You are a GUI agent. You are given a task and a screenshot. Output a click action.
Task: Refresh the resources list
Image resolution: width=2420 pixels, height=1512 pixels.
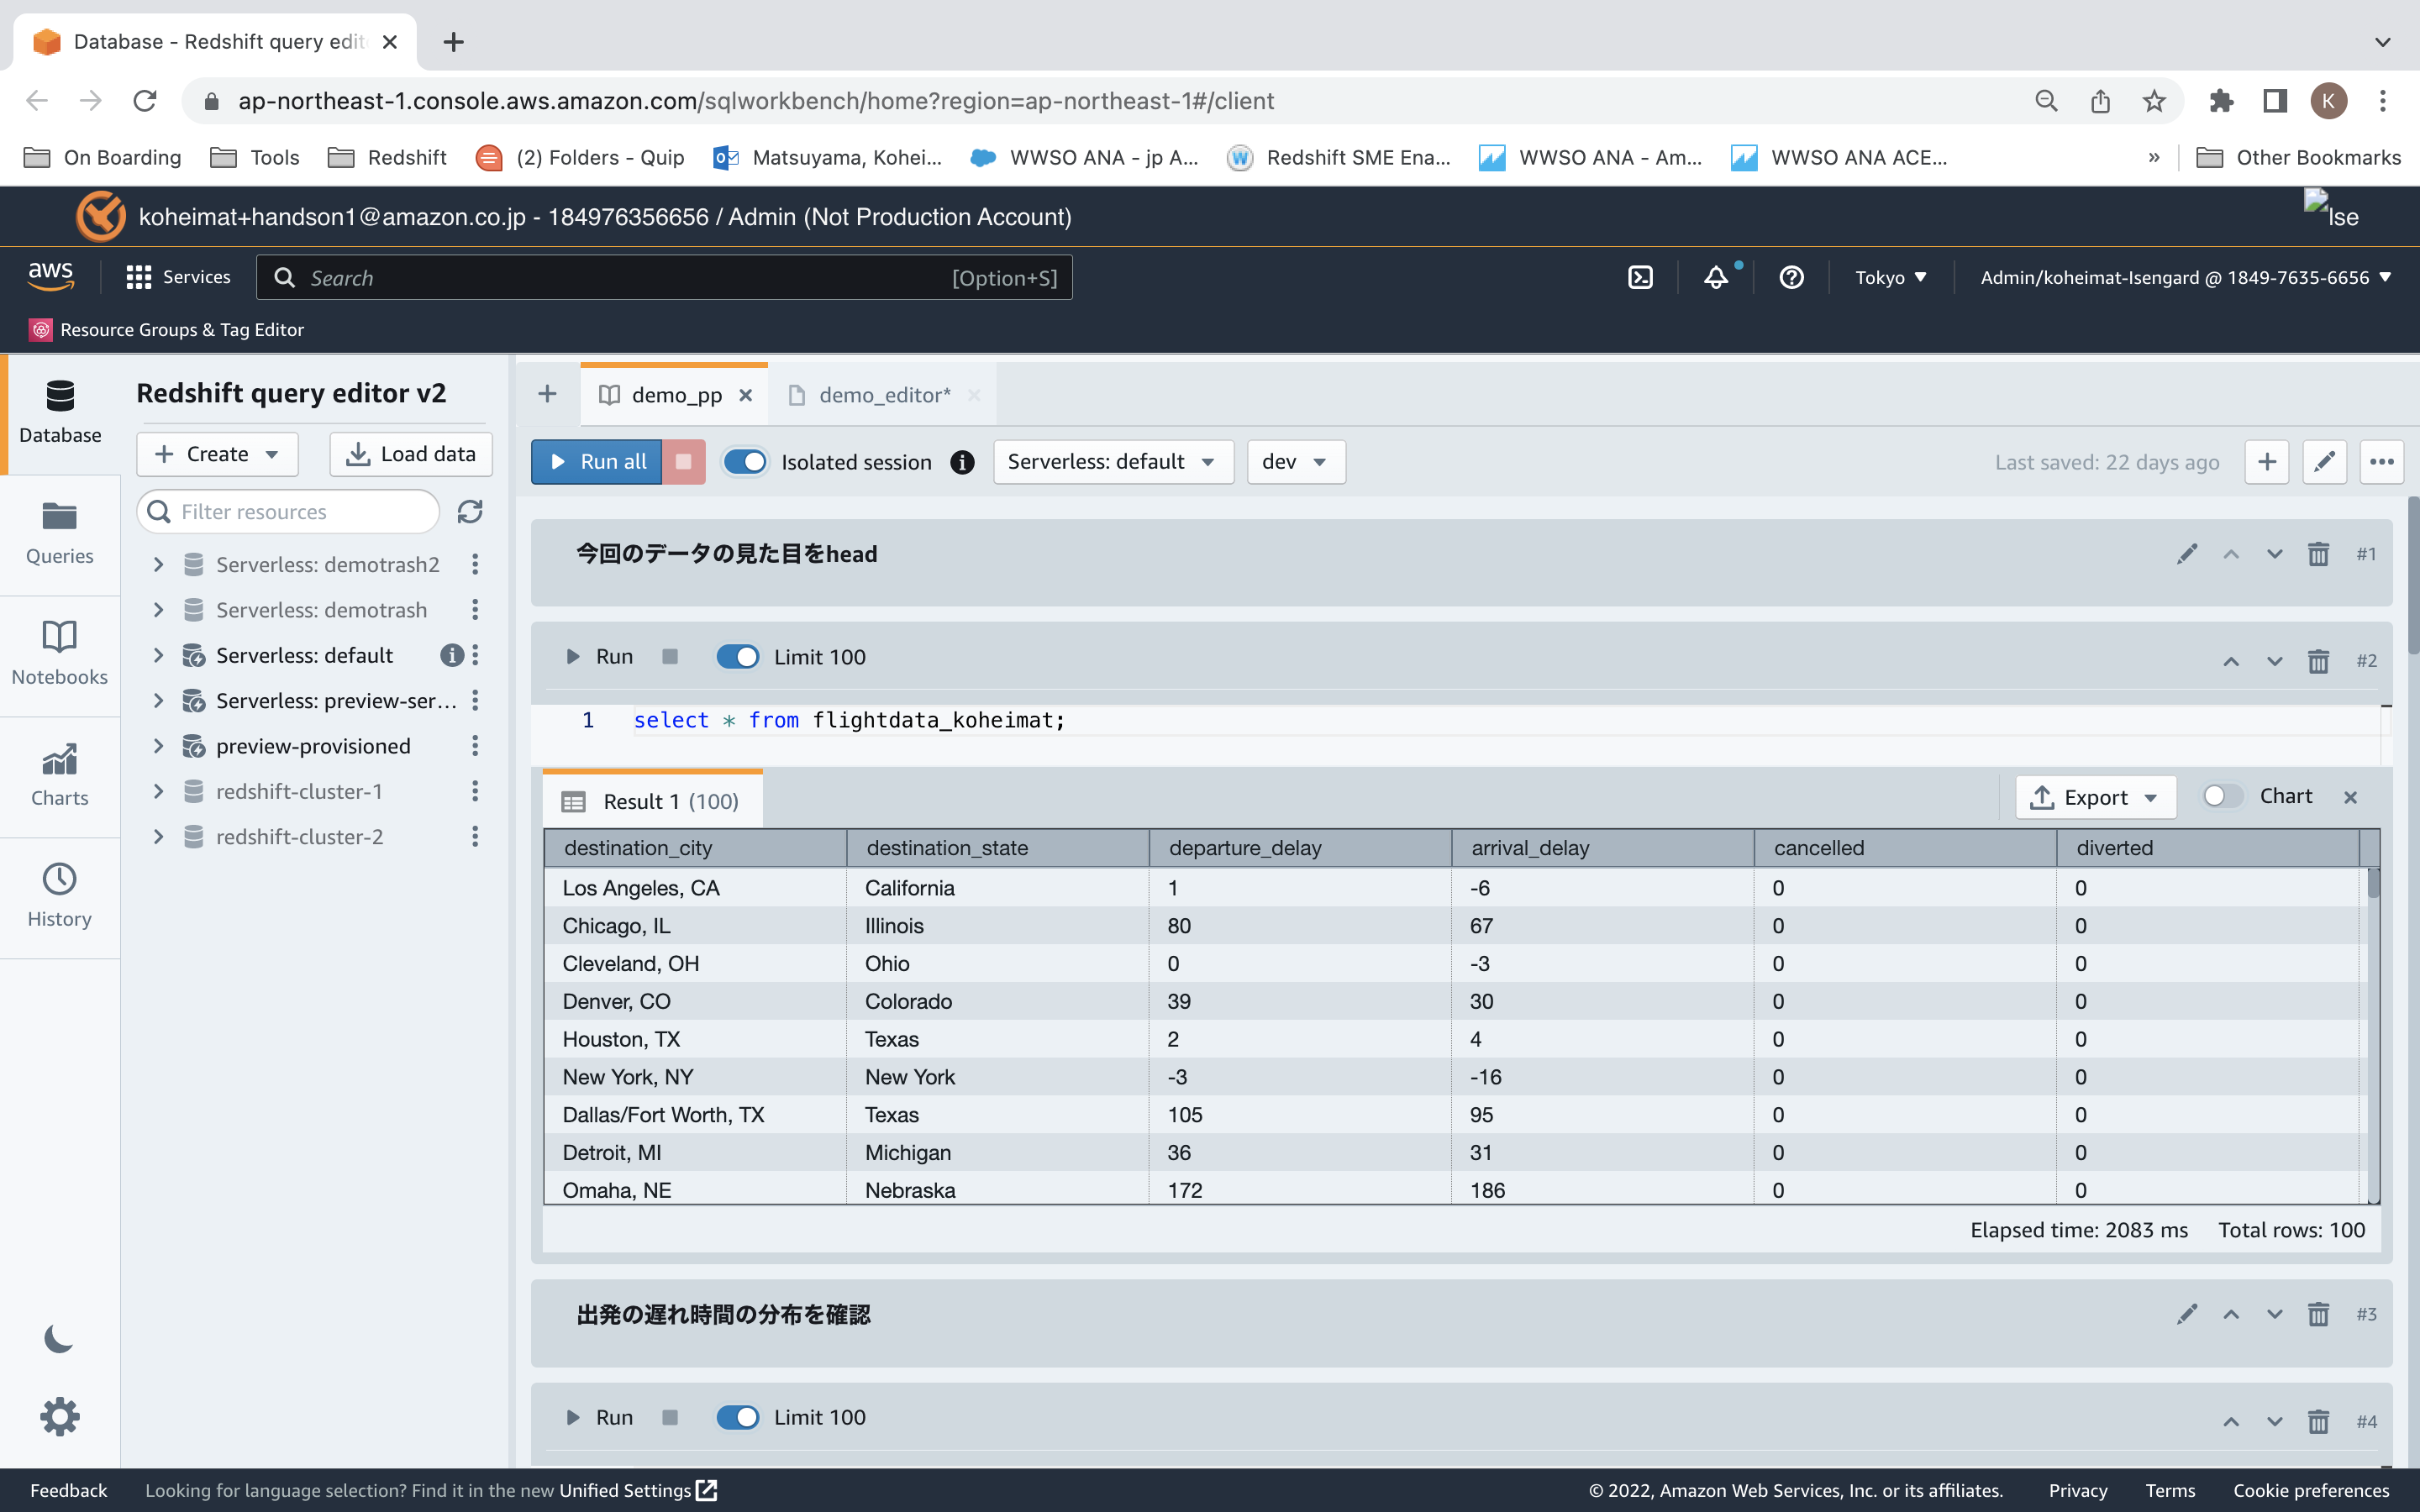tap(470, 512)
